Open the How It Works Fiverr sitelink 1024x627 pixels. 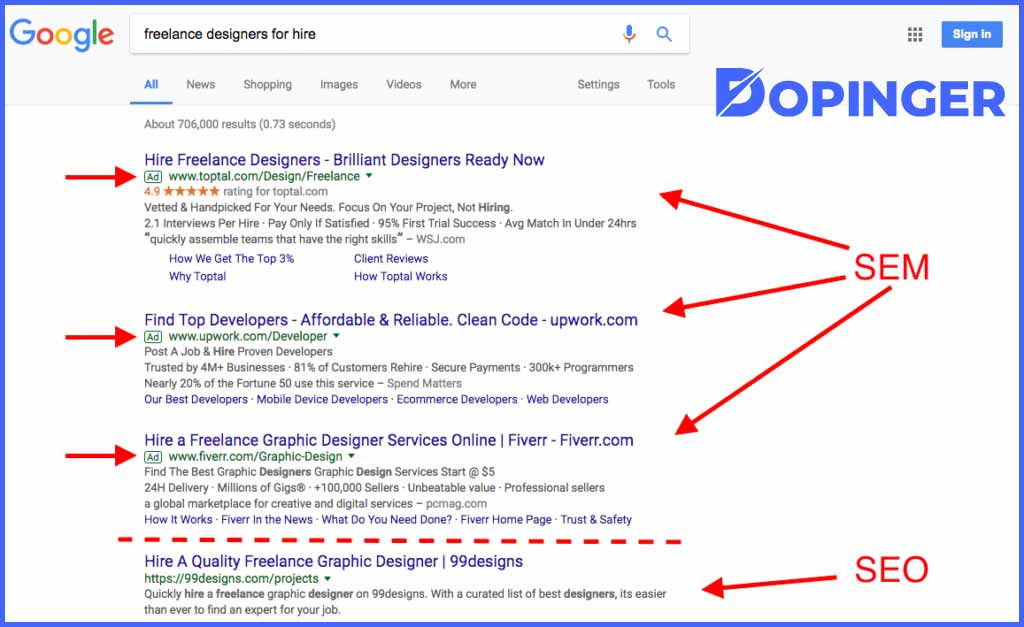click(x=178, y=519)
